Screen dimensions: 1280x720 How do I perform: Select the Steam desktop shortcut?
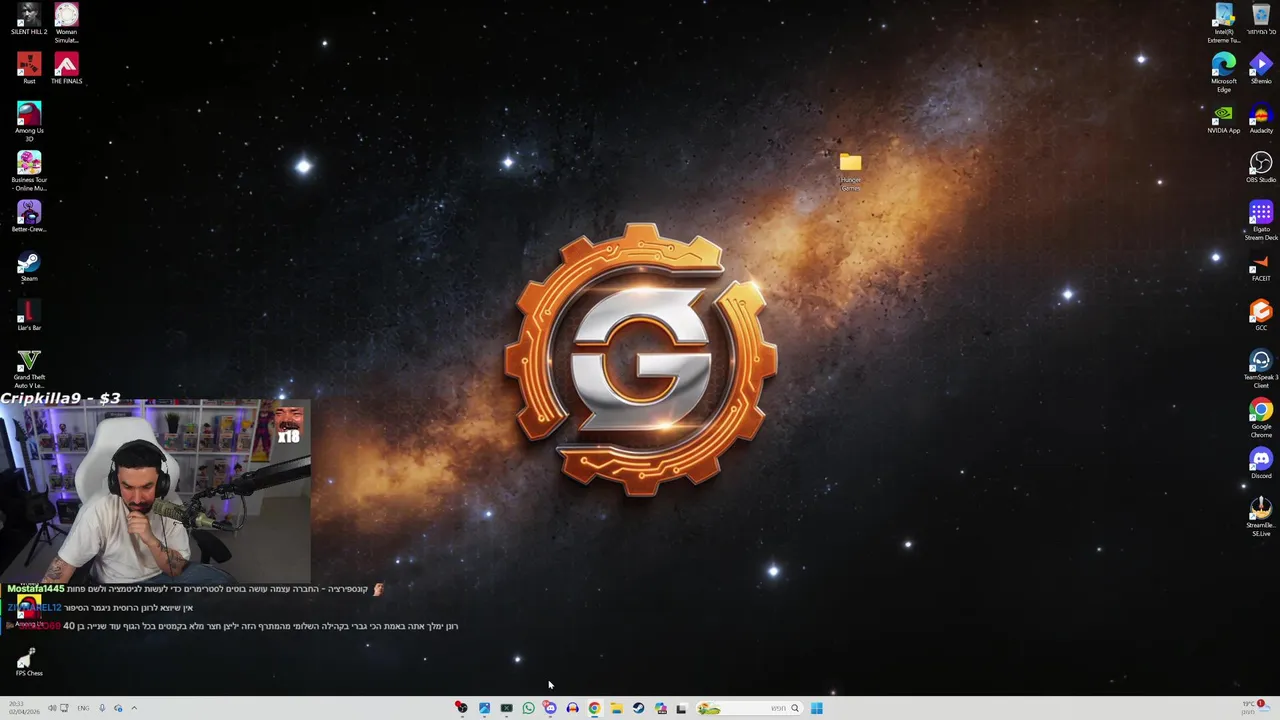pyautogui.click(x=29, y=266)
